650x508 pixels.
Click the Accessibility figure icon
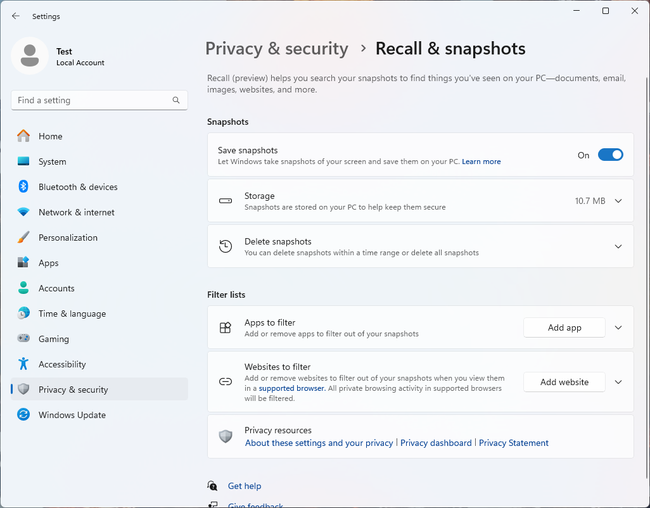coord(23,364)
